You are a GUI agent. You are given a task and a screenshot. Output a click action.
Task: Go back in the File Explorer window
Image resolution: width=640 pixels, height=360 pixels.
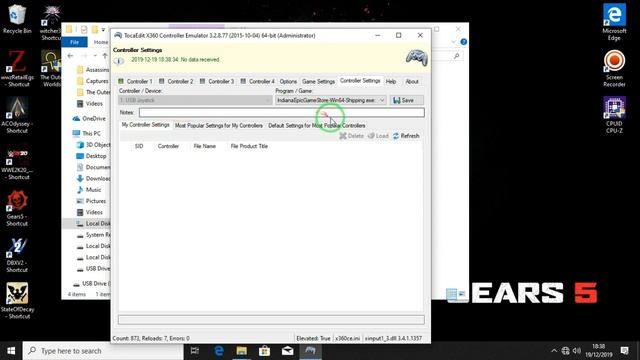click(71, 56)
